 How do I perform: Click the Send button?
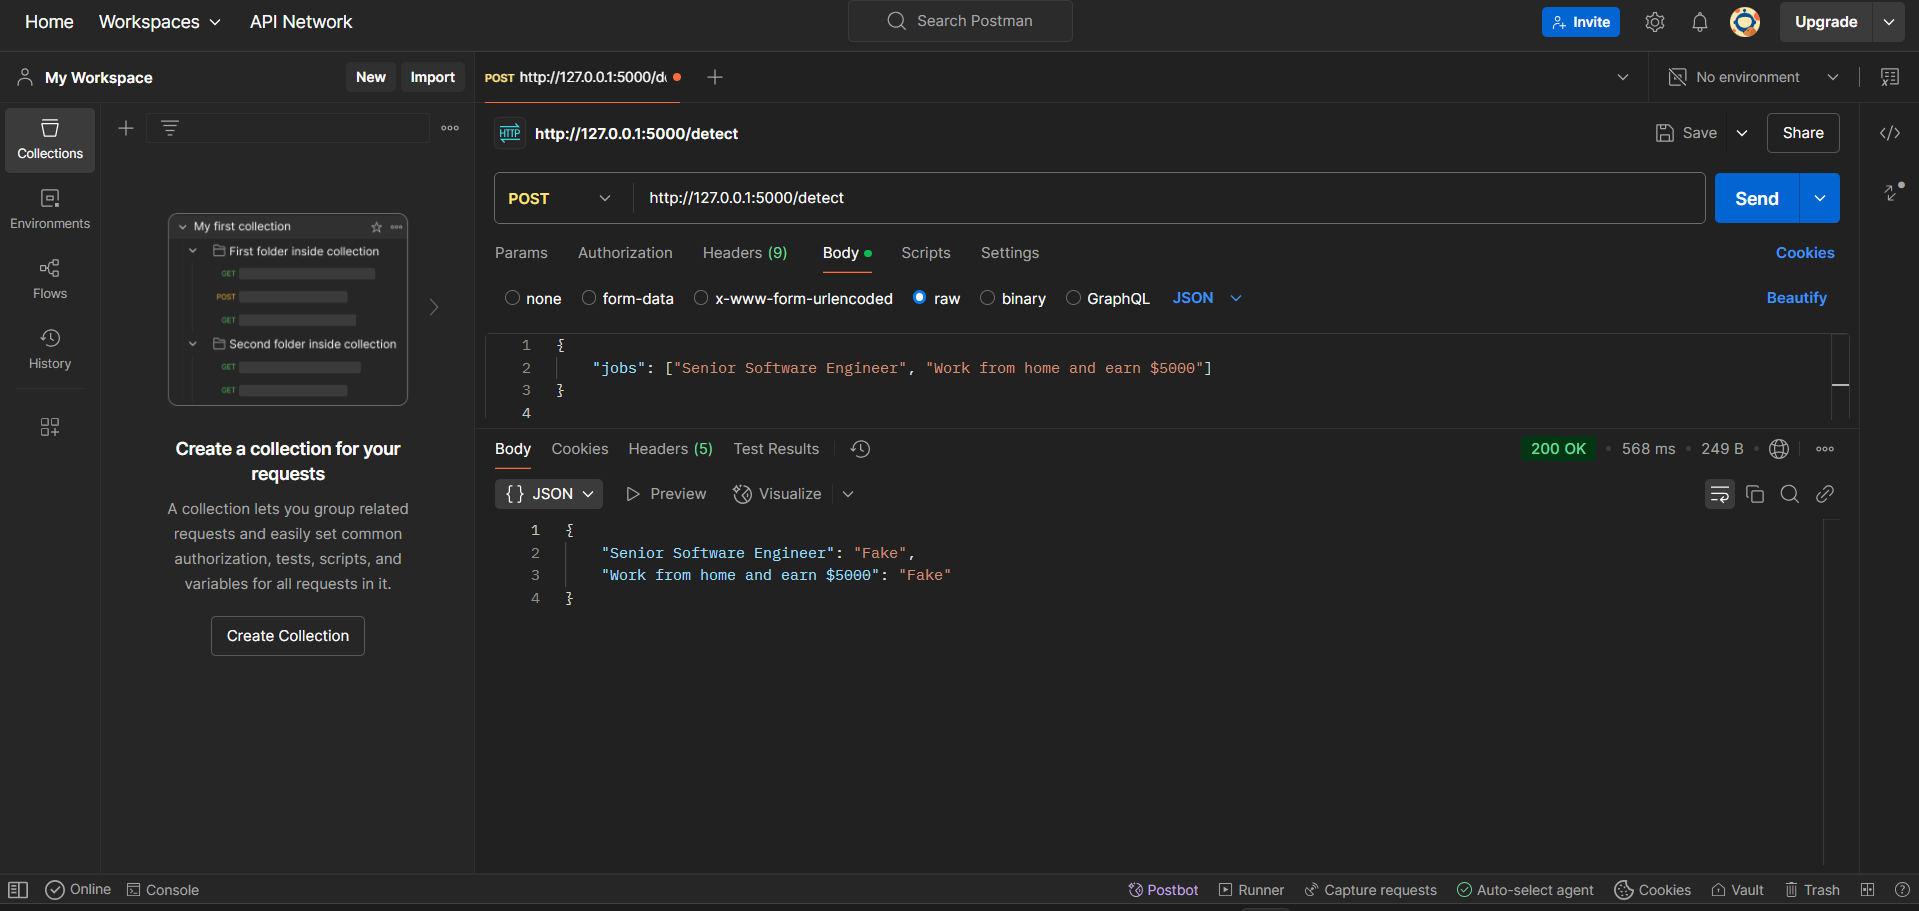tap(1757, 198)
